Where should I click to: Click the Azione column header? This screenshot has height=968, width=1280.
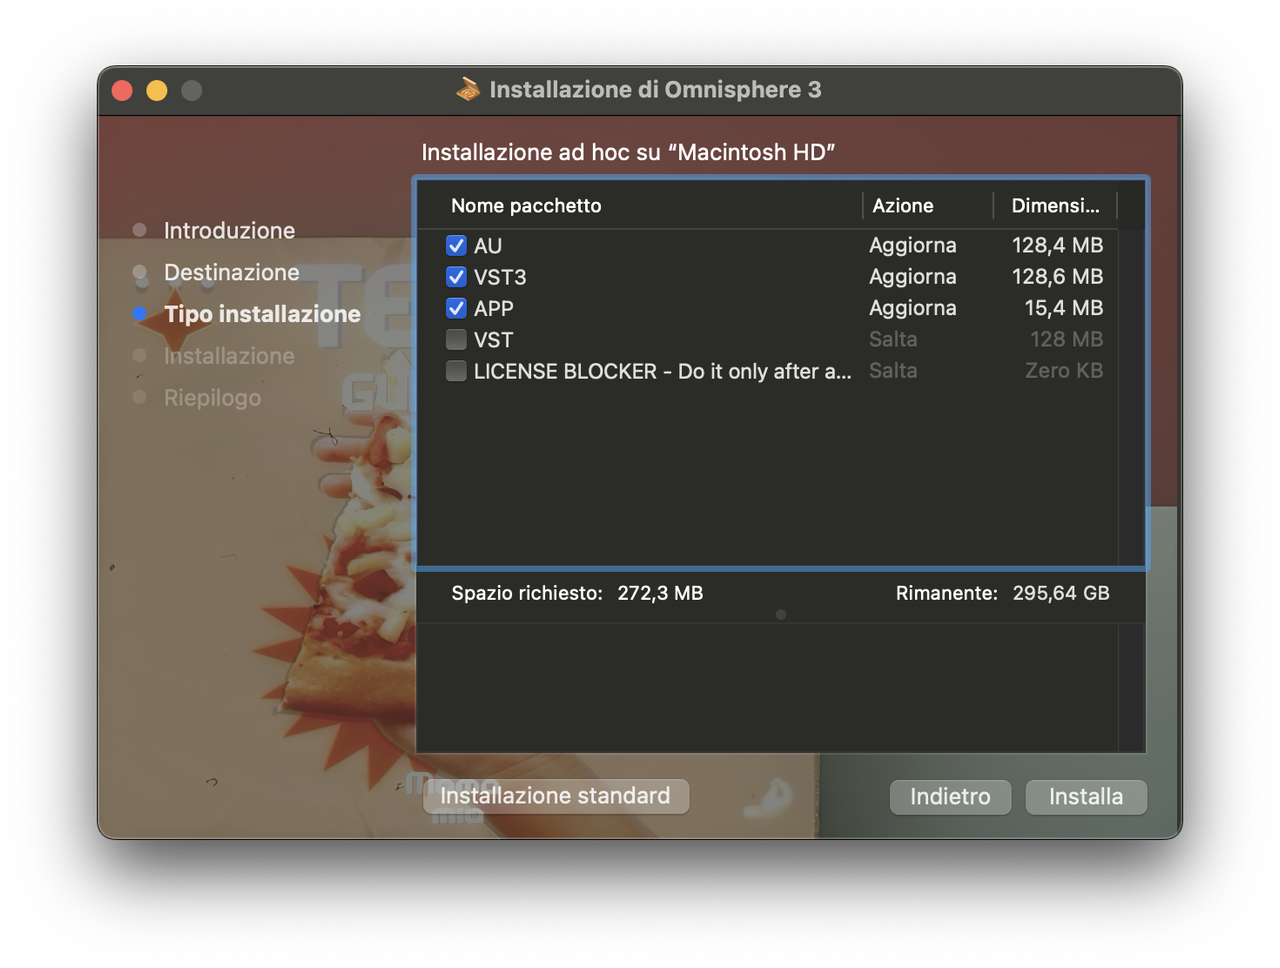(903, 206)
